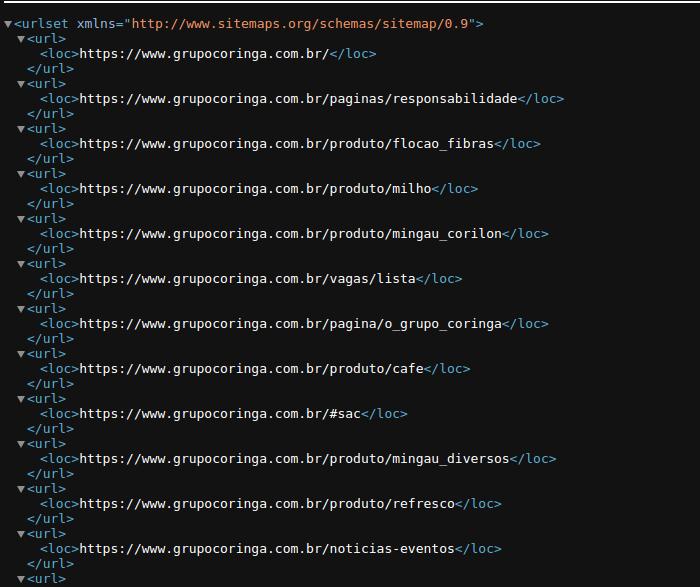Collapse url node for produto/flocao_fibras
The image size is (700, 587).
tap(21, 129)
